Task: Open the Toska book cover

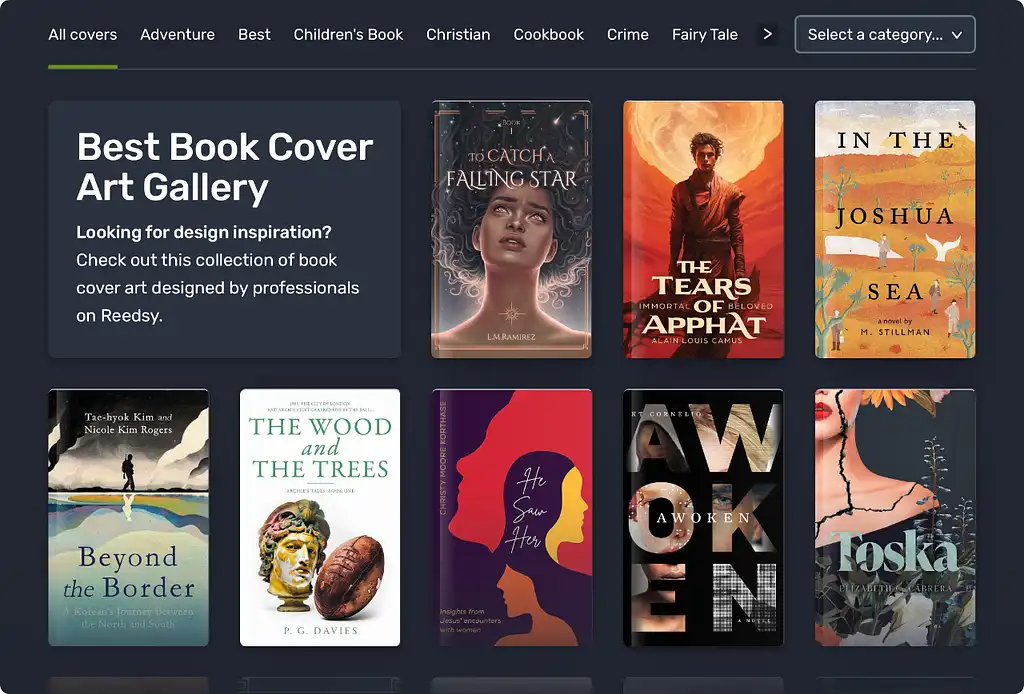Action: [894, 517]
